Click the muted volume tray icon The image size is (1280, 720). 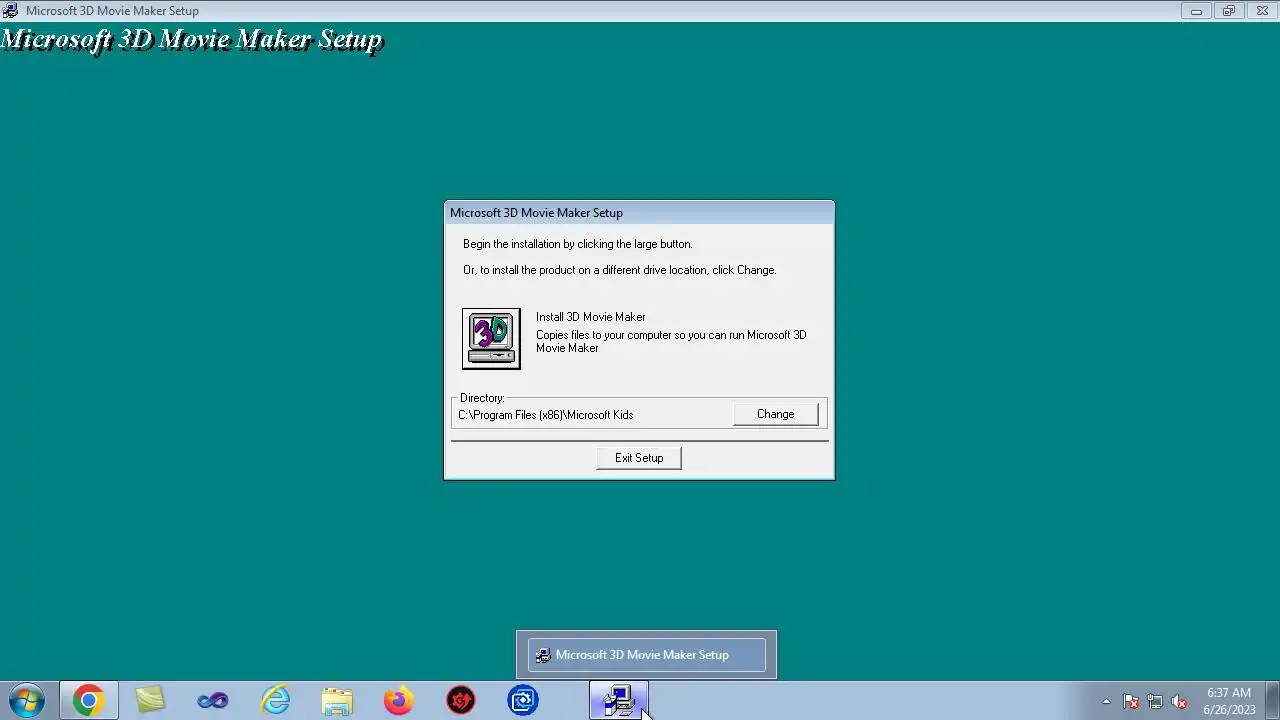click(1179, 701)
